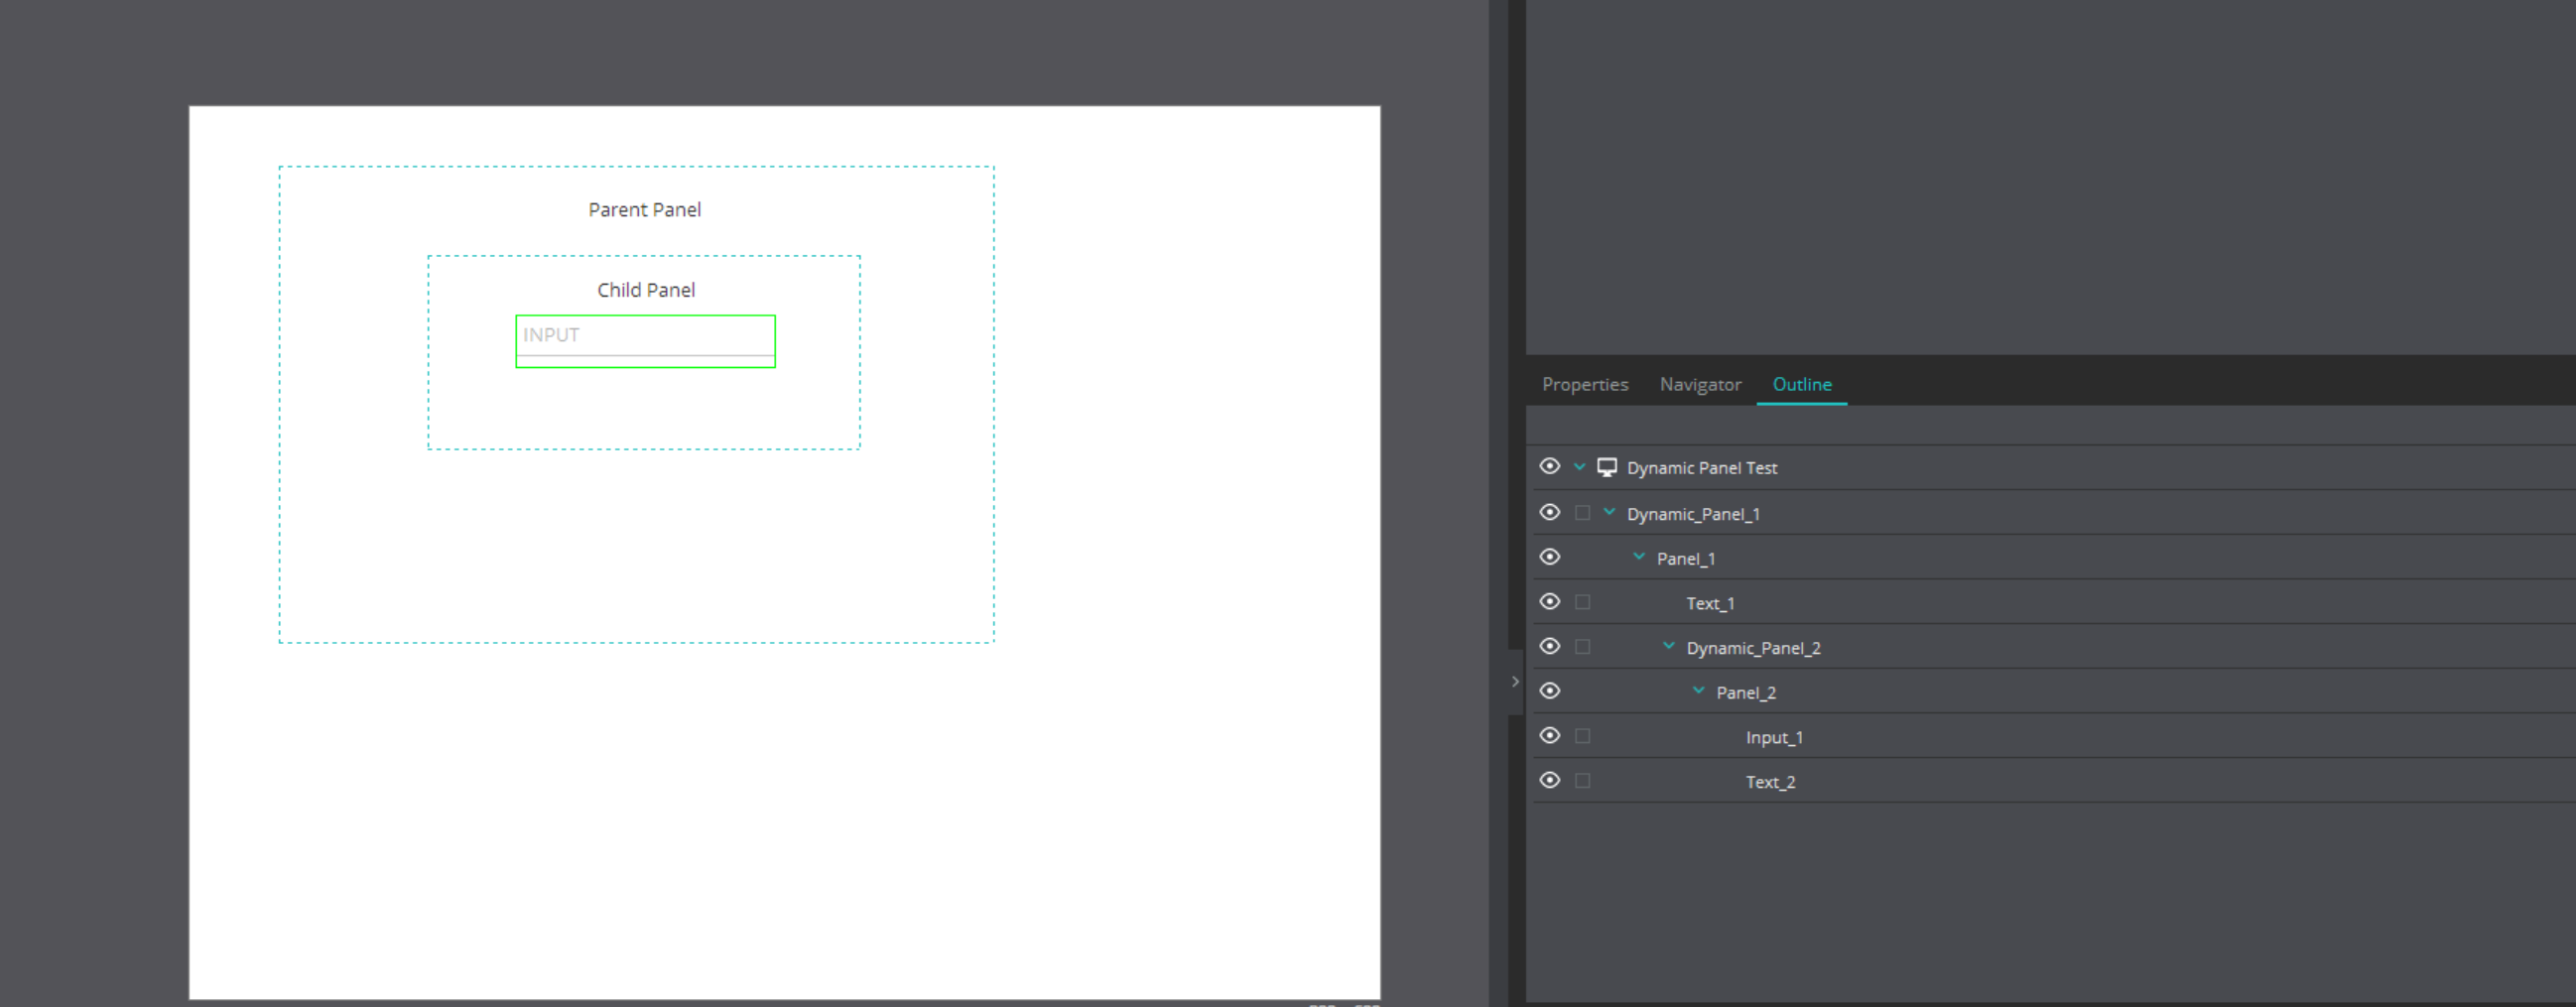Collapse the right side panel arrow
Screen dimensions: 2576x1007
point(1515,682)
